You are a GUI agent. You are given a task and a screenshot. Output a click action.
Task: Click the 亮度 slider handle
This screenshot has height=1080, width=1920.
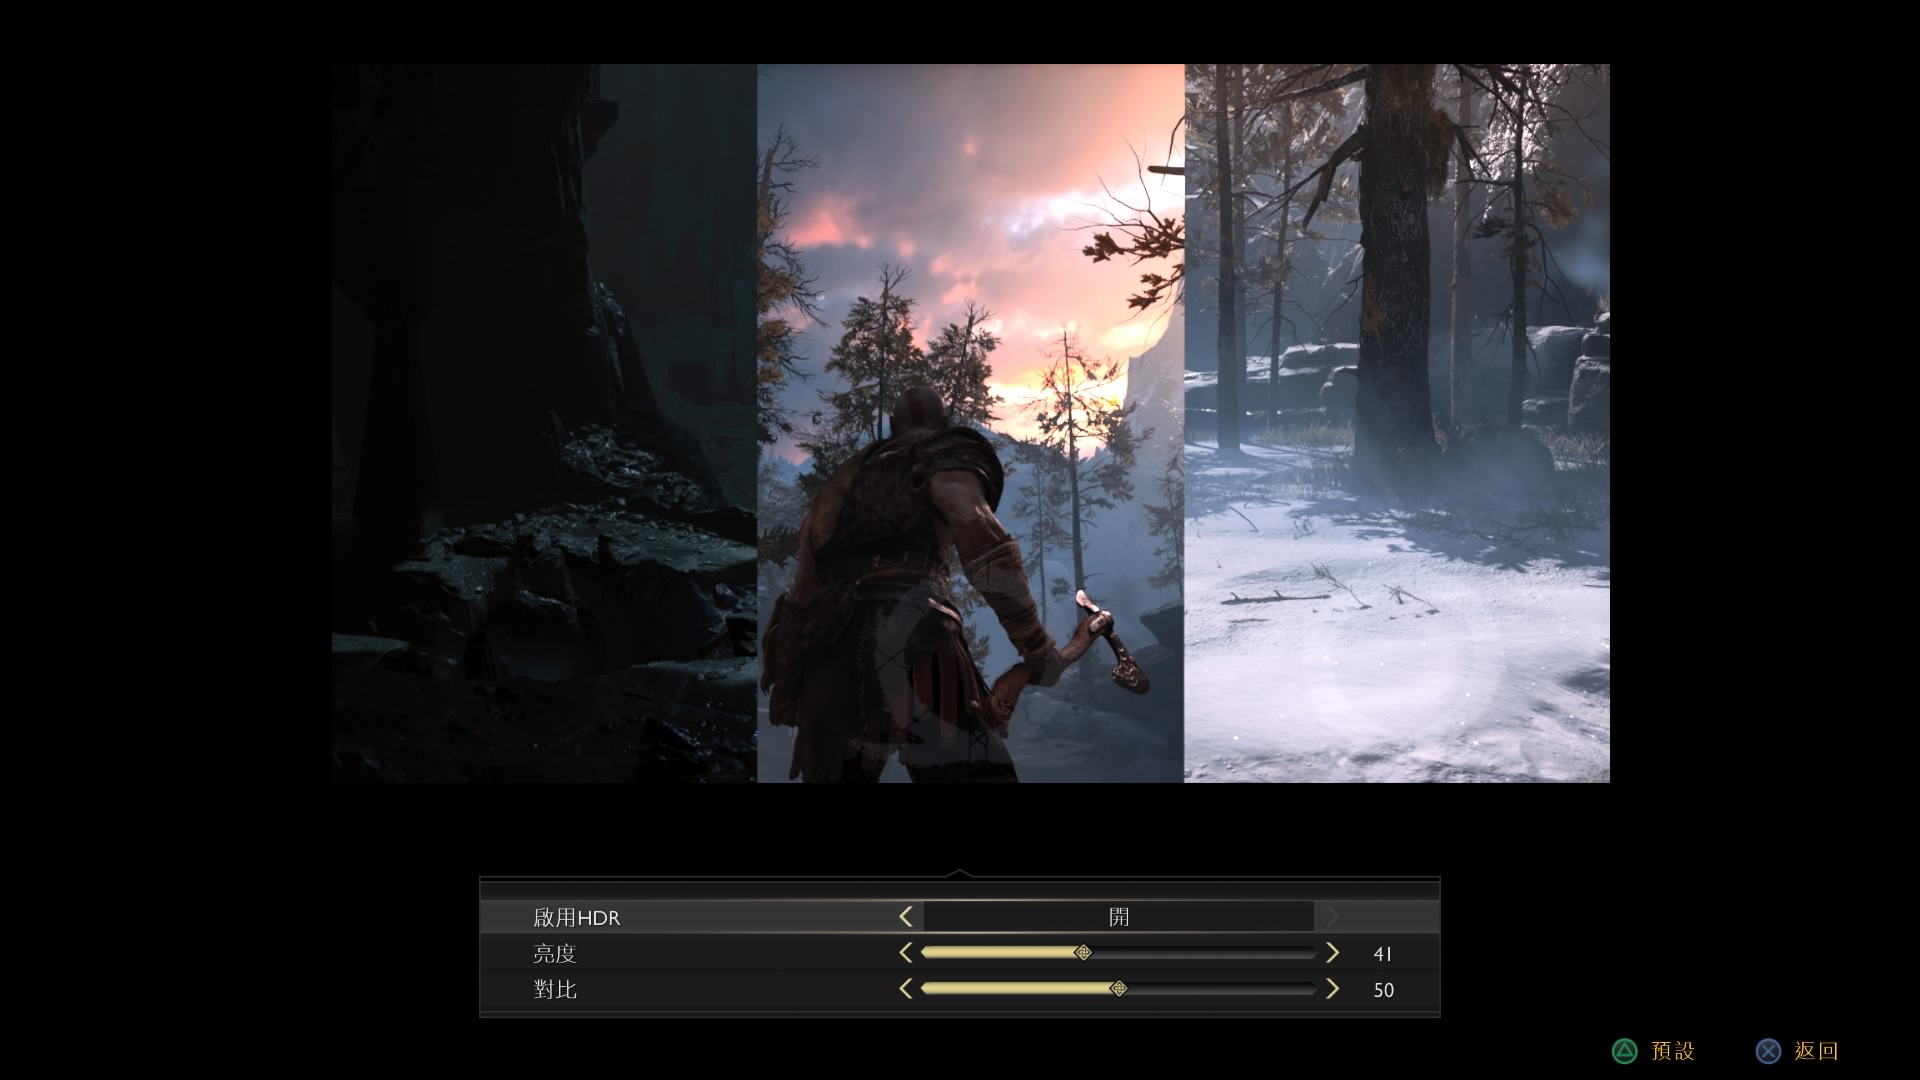pos(1082,953)
